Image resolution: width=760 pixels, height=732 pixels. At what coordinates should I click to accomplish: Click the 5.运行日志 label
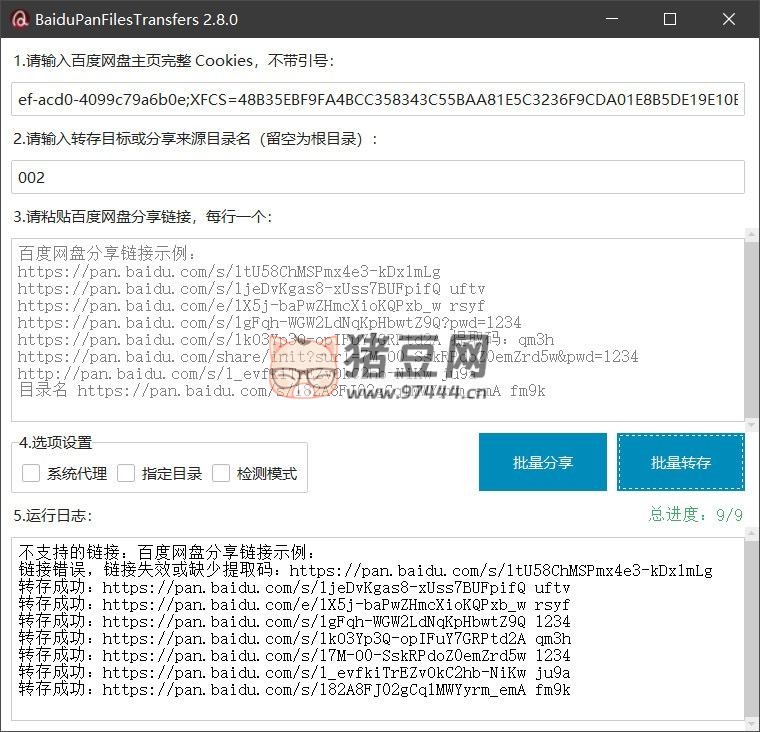coord(53,515)
